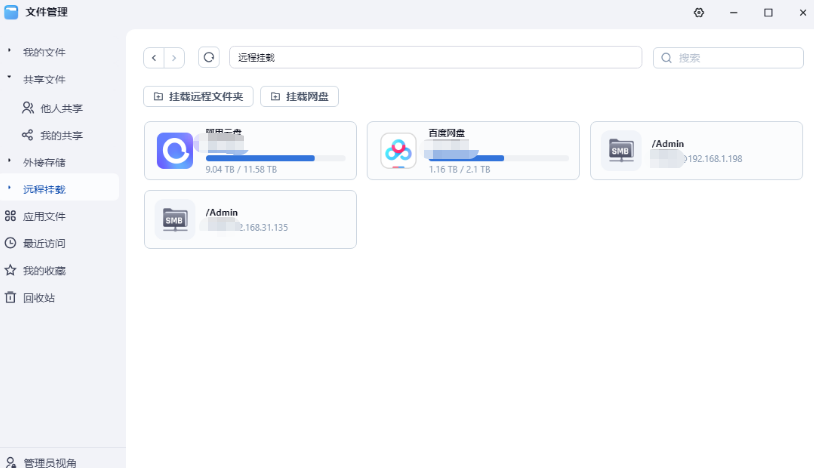Viewport: 814px width, 468px height.
Task: Minimize the file manager window
Action: (734, 12)
